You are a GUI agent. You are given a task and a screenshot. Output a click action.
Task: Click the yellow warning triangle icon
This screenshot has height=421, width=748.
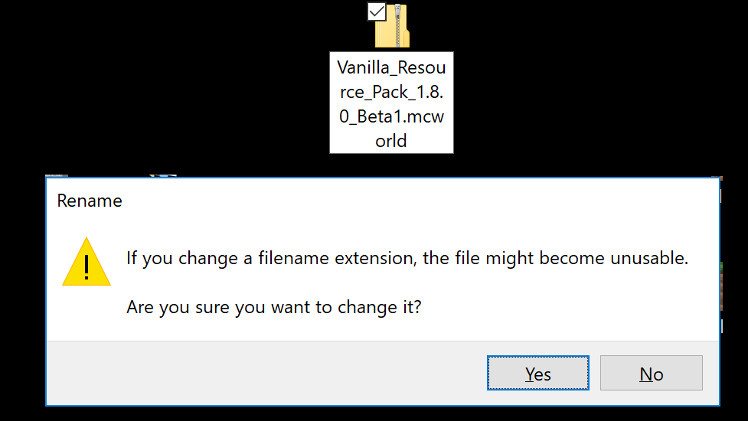click(86, 264)
